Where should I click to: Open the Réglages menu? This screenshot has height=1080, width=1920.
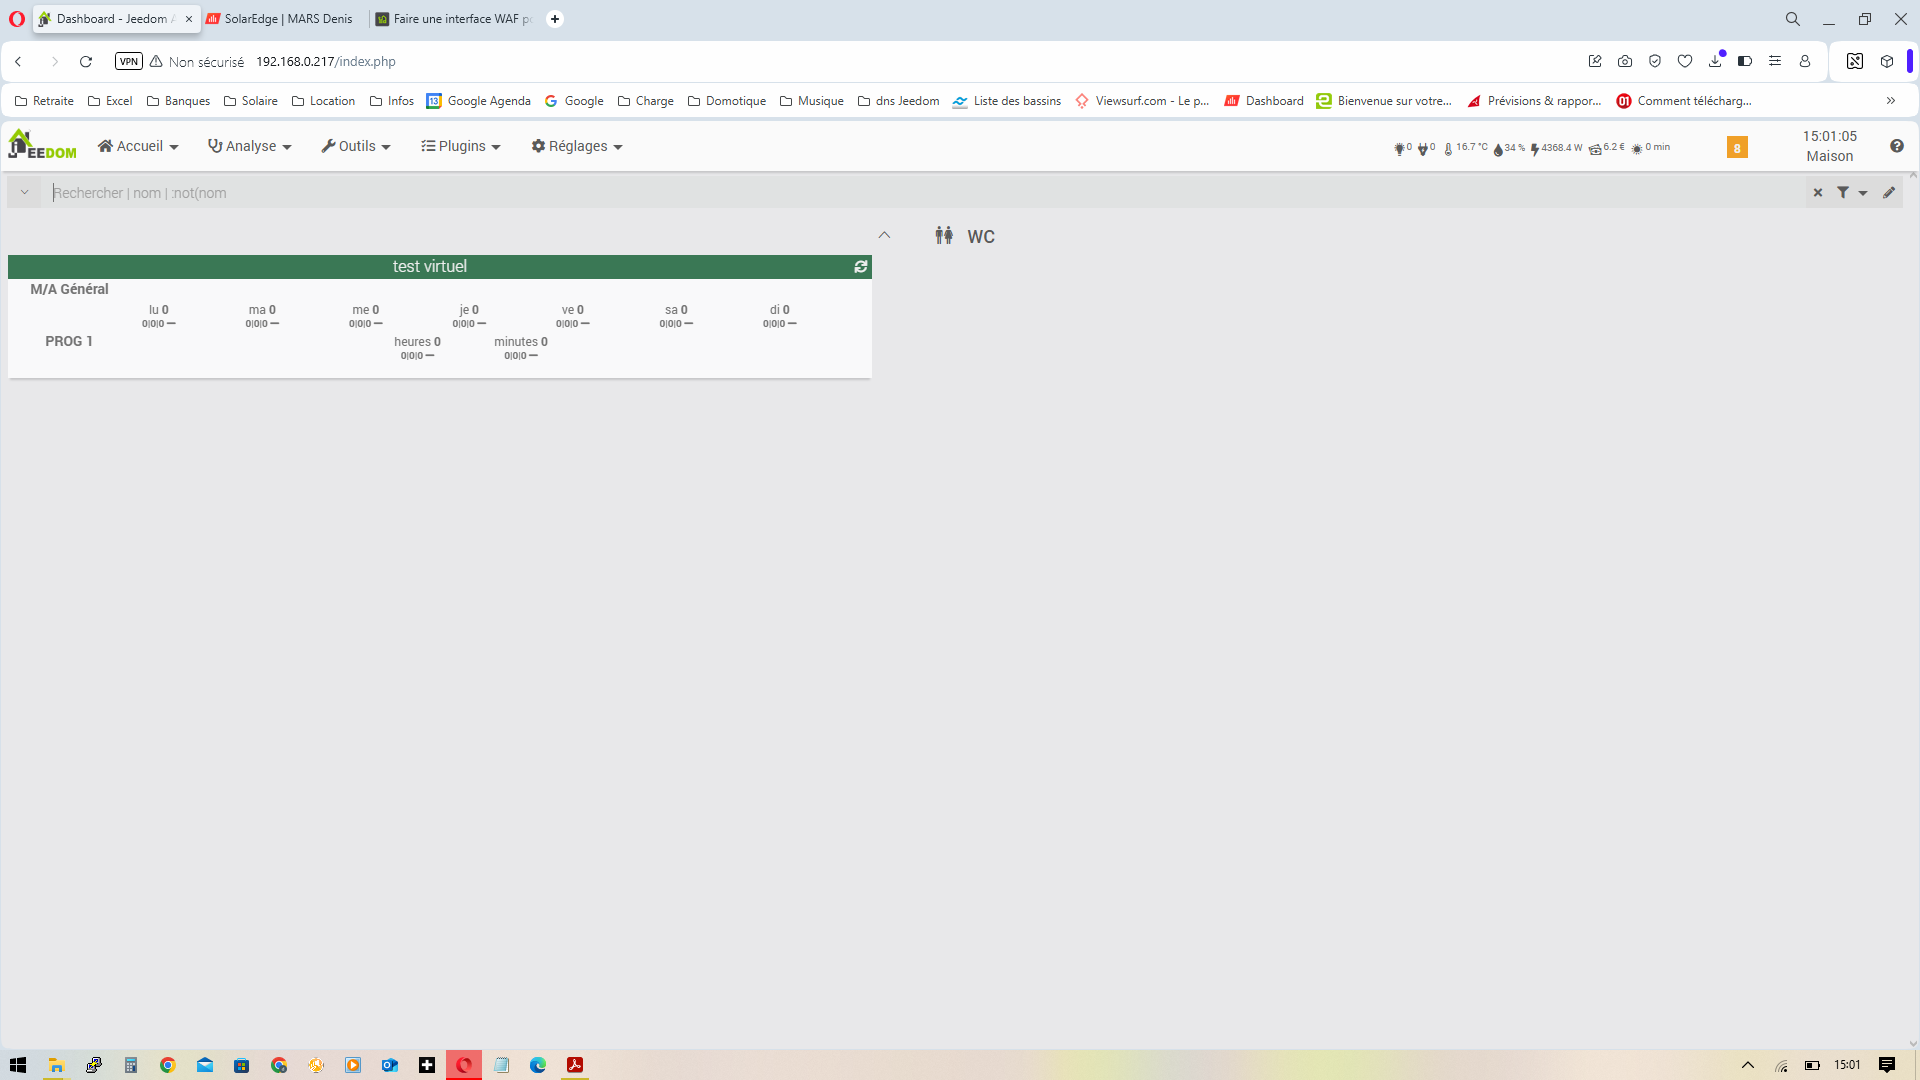577,146
